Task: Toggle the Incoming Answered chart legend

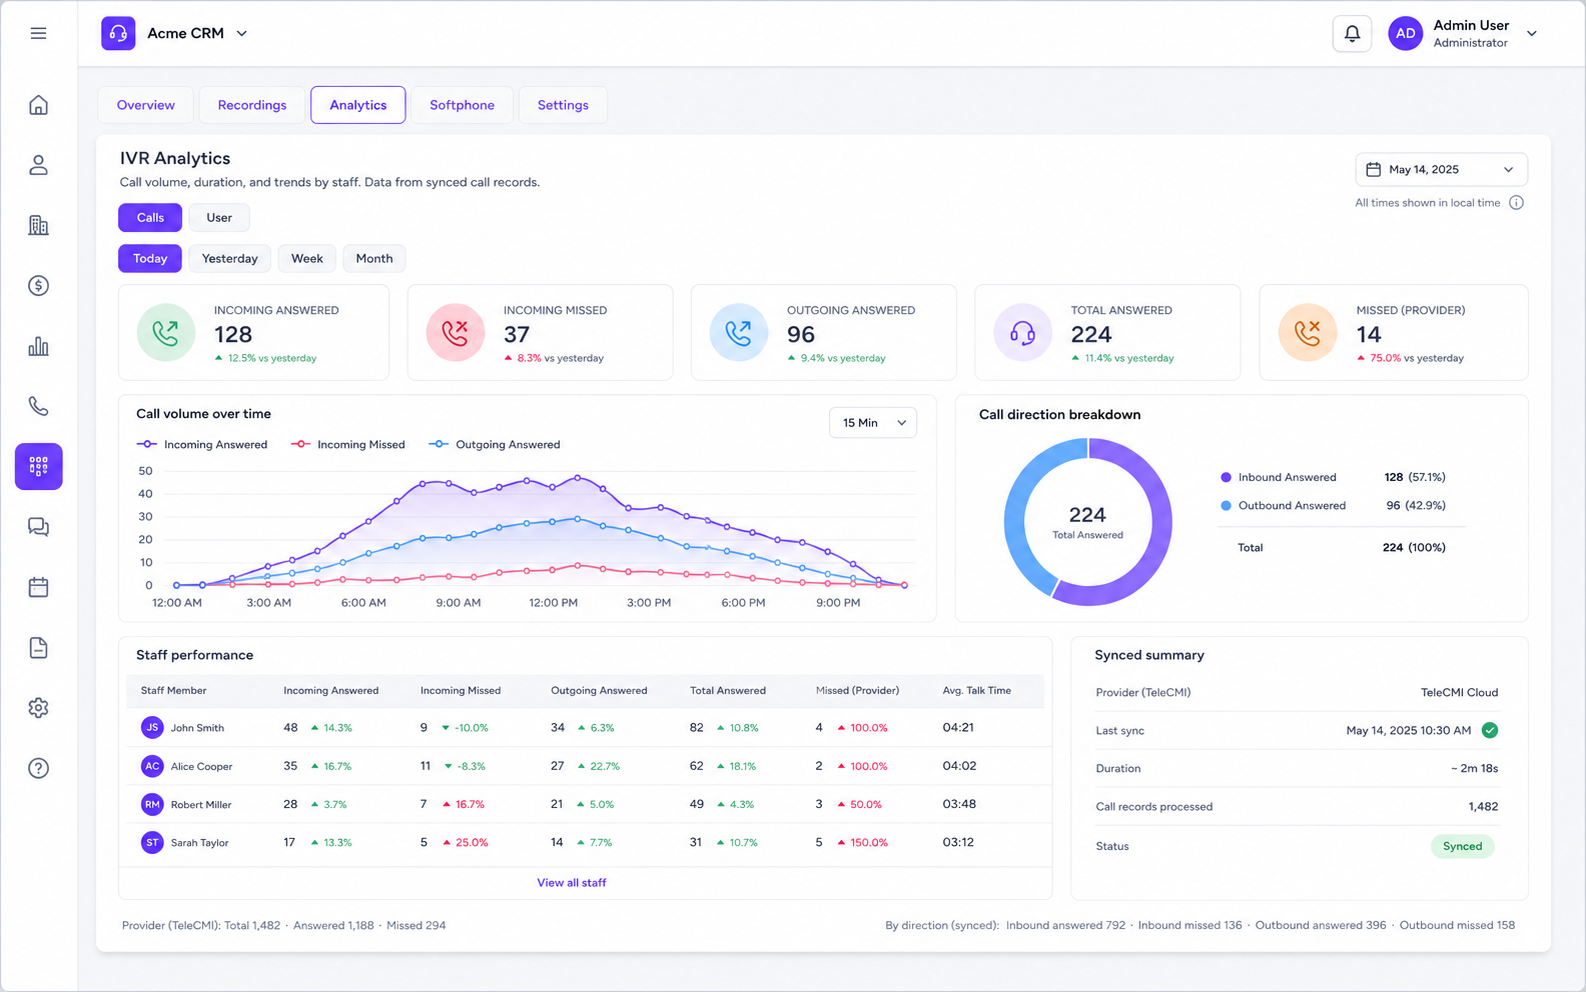Action: pos(202,444)
